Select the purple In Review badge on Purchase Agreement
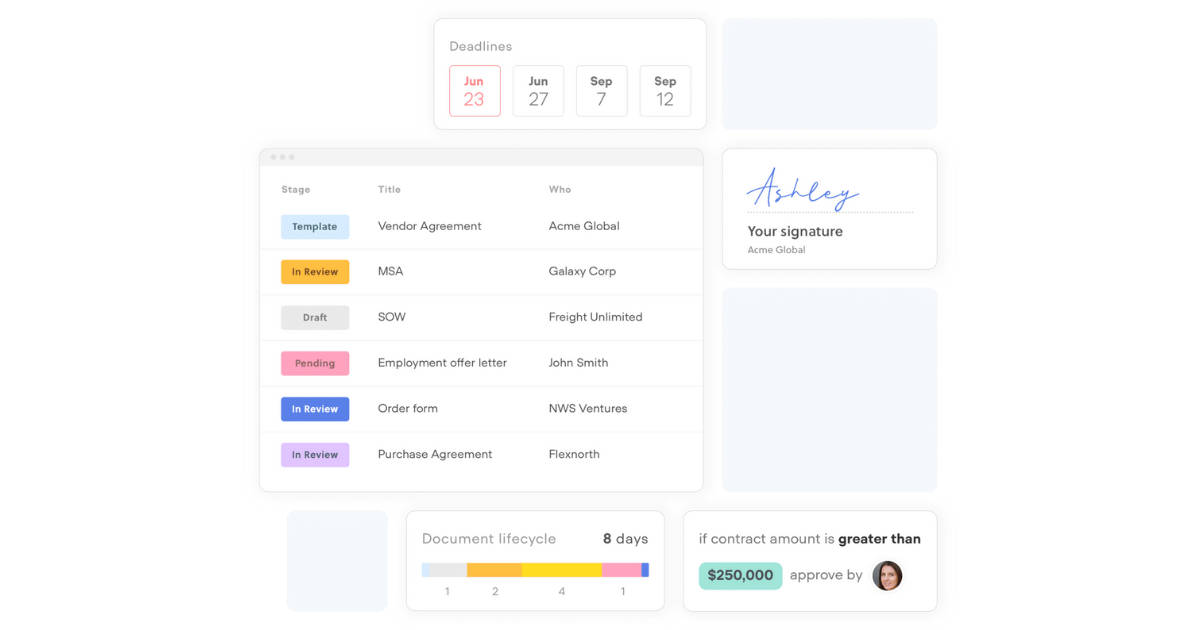This screenshot has width=1200, height=630. 315,454
